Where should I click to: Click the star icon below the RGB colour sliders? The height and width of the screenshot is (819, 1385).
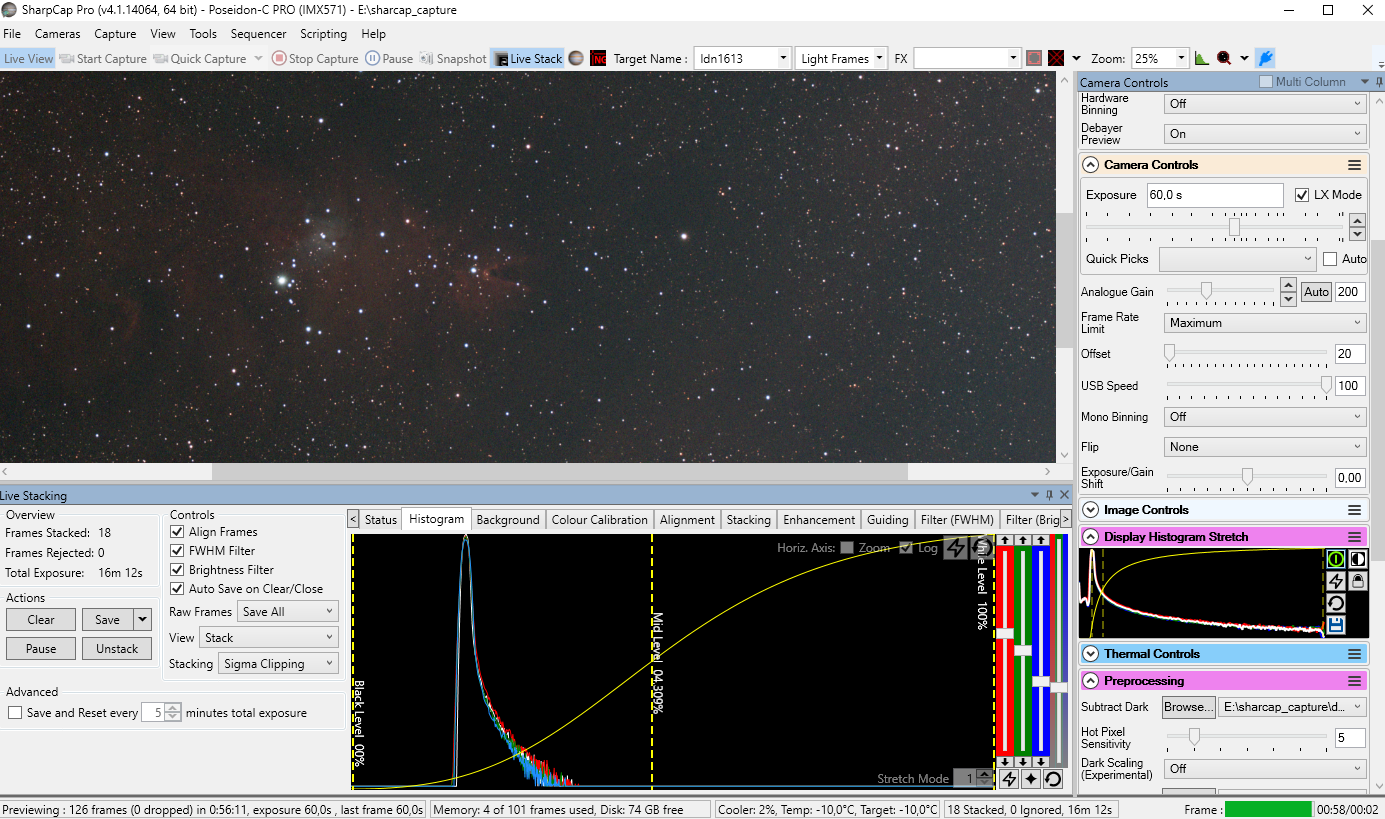point(1031,779)
